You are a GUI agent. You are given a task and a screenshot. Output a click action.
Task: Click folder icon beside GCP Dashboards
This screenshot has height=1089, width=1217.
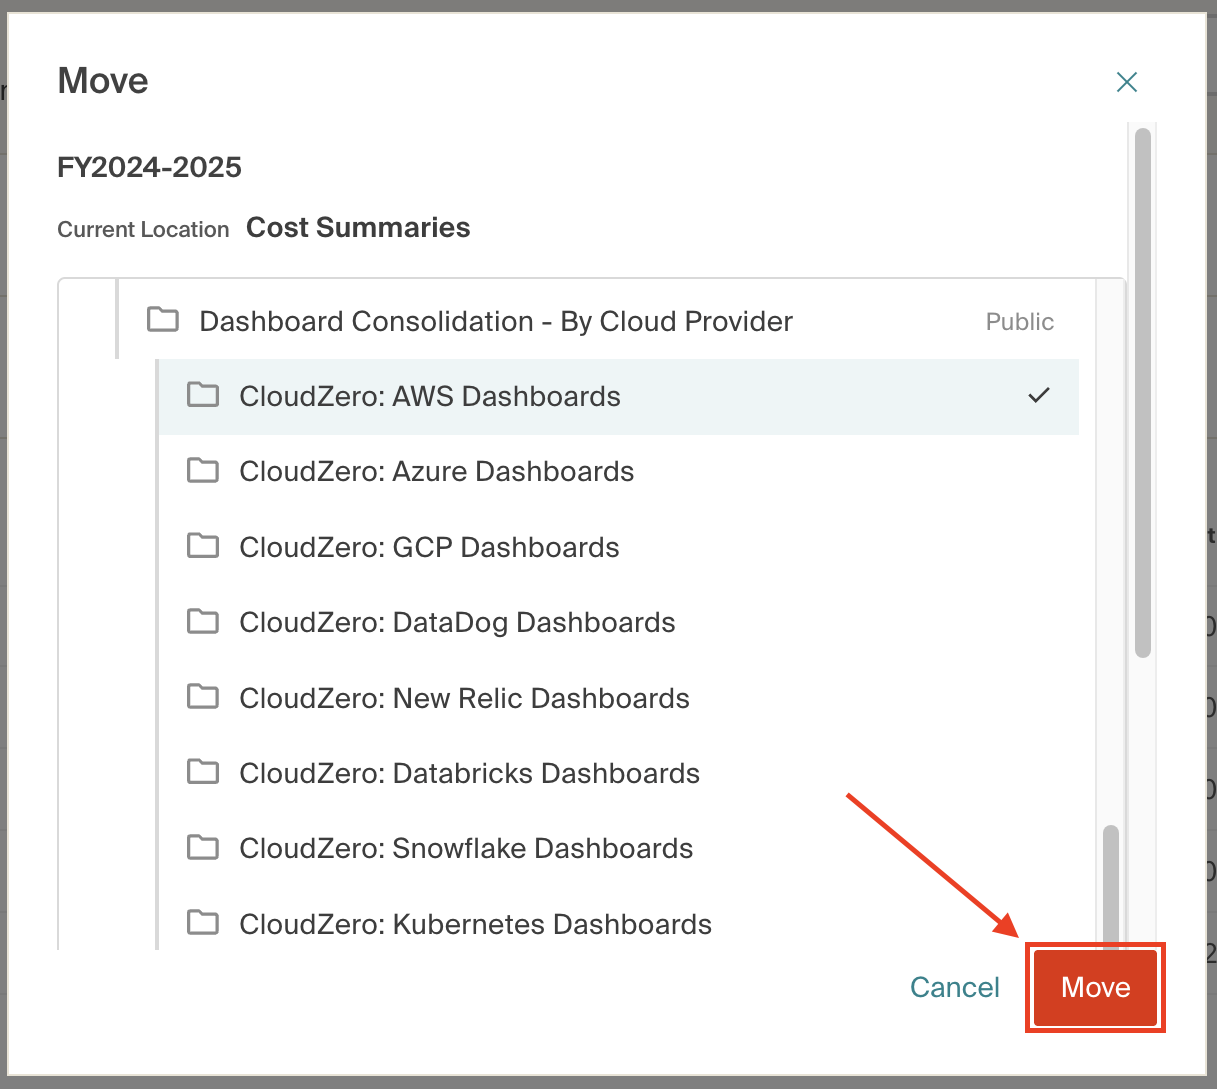coord(203,546)
